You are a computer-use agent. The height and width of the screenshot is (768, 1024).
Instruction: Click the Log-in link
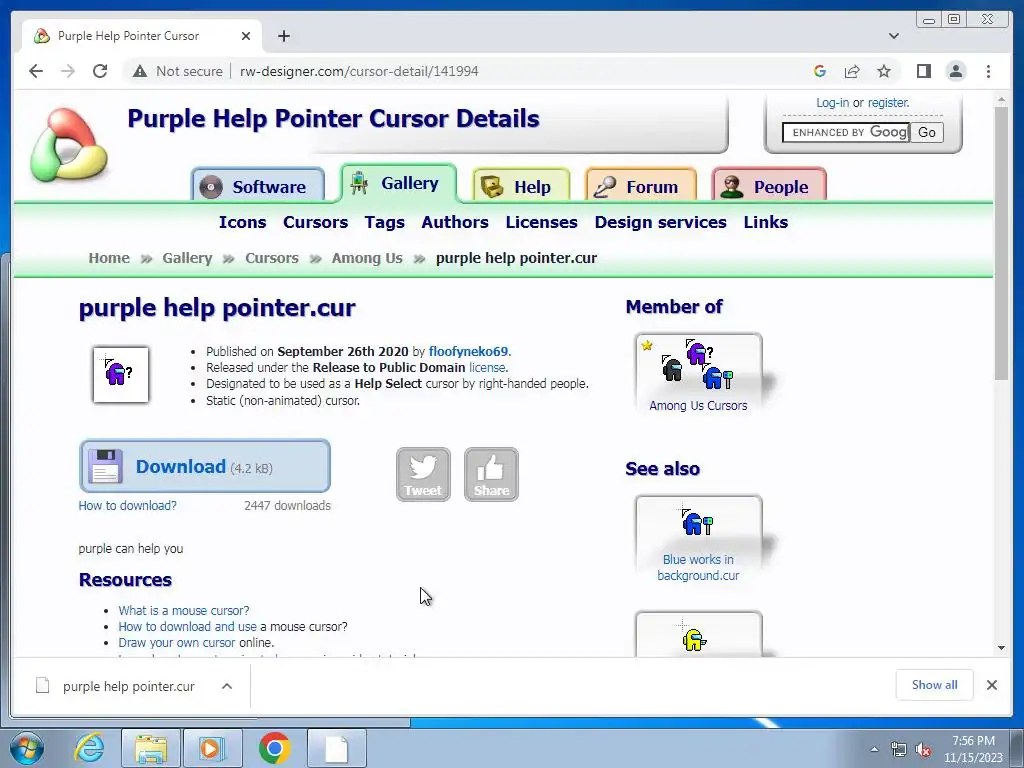tap(832, 103)
